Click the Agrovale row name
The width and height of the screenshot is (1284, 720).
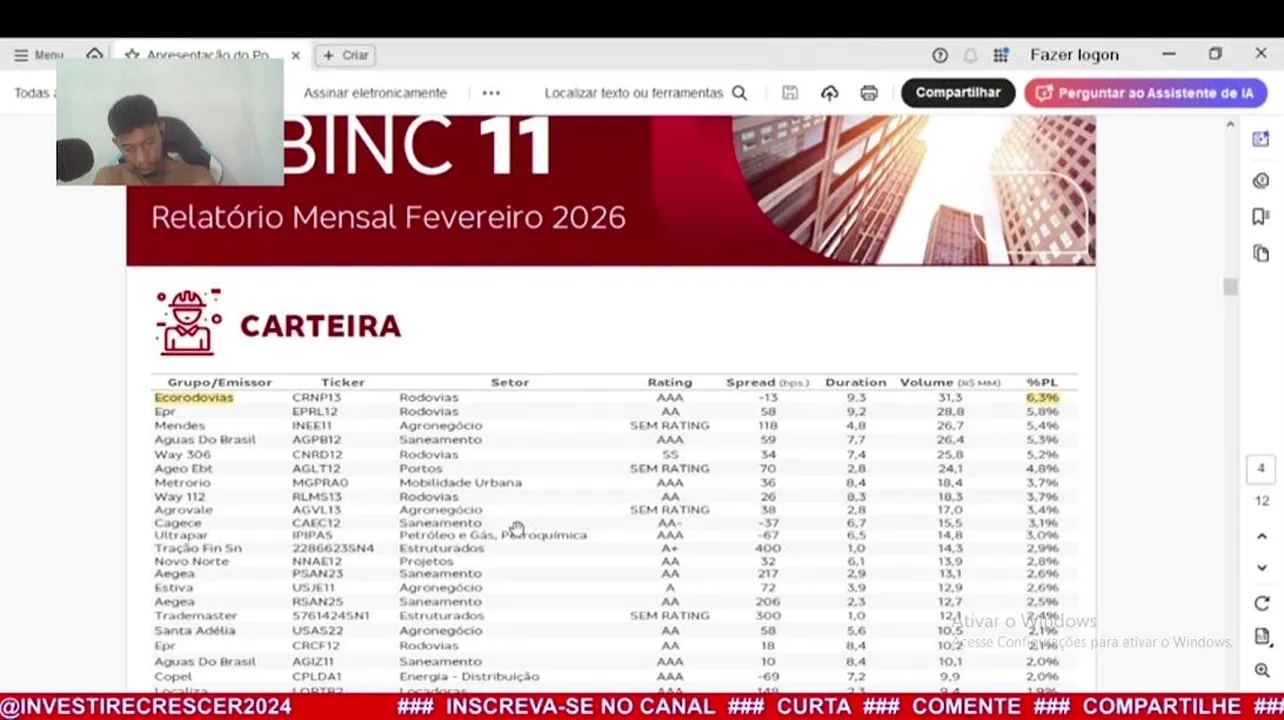183,510
